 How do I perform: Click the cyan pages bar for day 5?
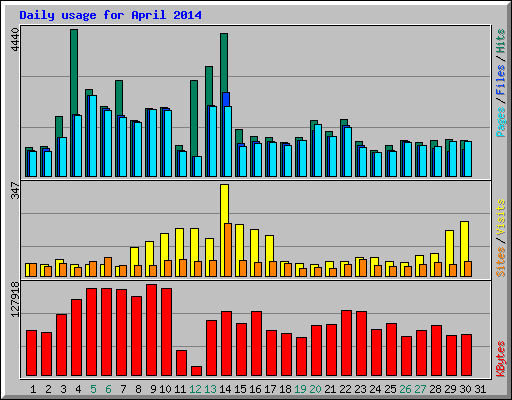pos(93,136)
